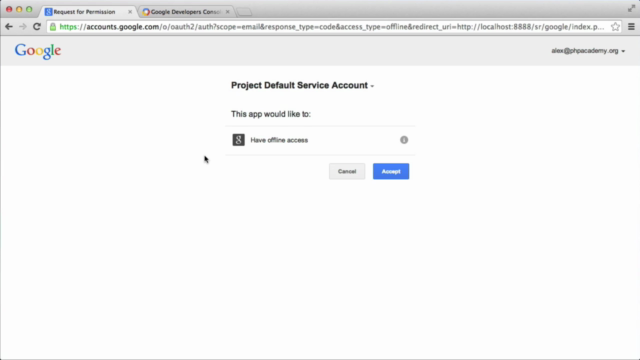This screenshot has height=360, width=640.
Task: Expand the Project Default Service Account dropdown
Action: click(x=302, y=85)
